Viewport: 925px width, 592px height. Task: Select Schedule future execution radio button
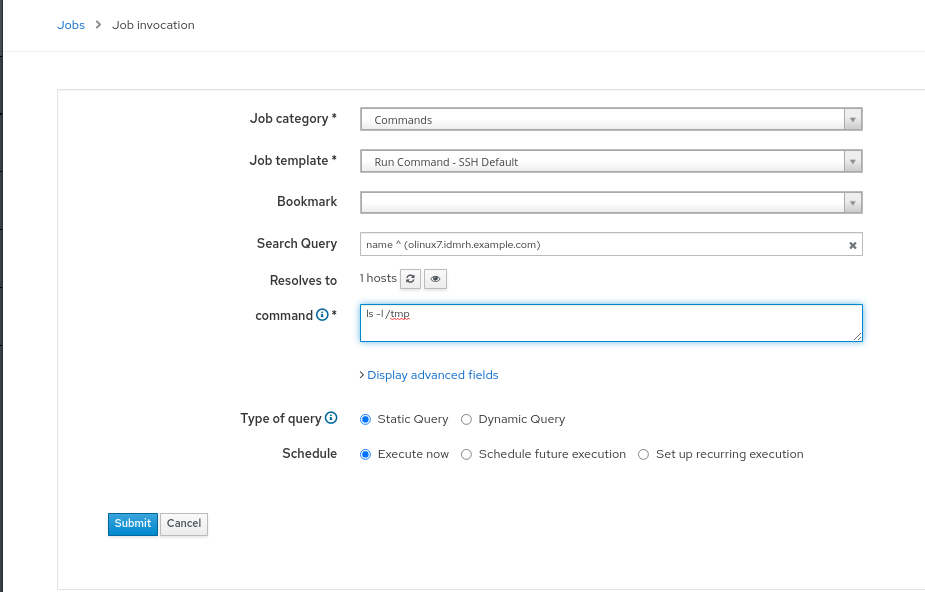[467, 454]
